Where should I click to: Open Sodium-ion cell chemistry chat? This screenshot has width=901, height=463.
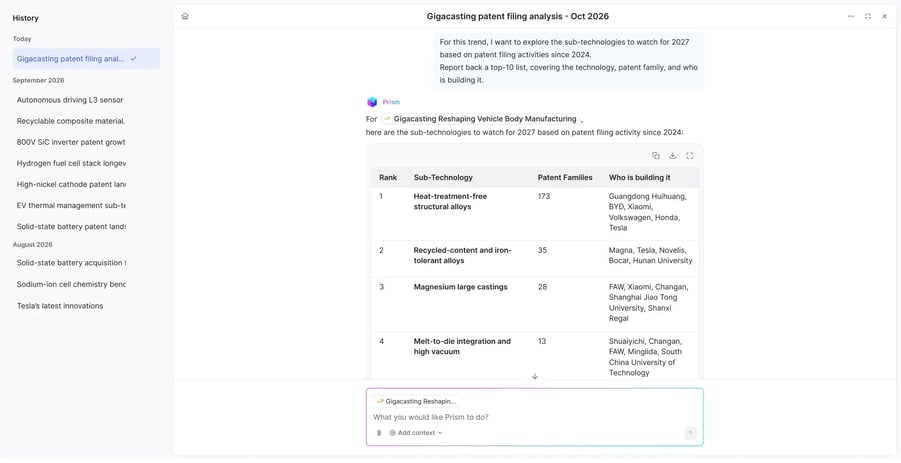click(71, 284)
